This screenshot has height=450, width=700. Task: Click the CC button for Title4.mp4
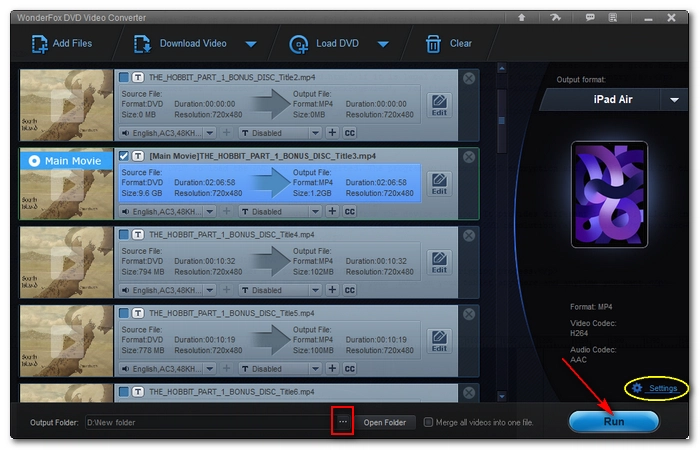pyautogui.click(x=350, y=290)
